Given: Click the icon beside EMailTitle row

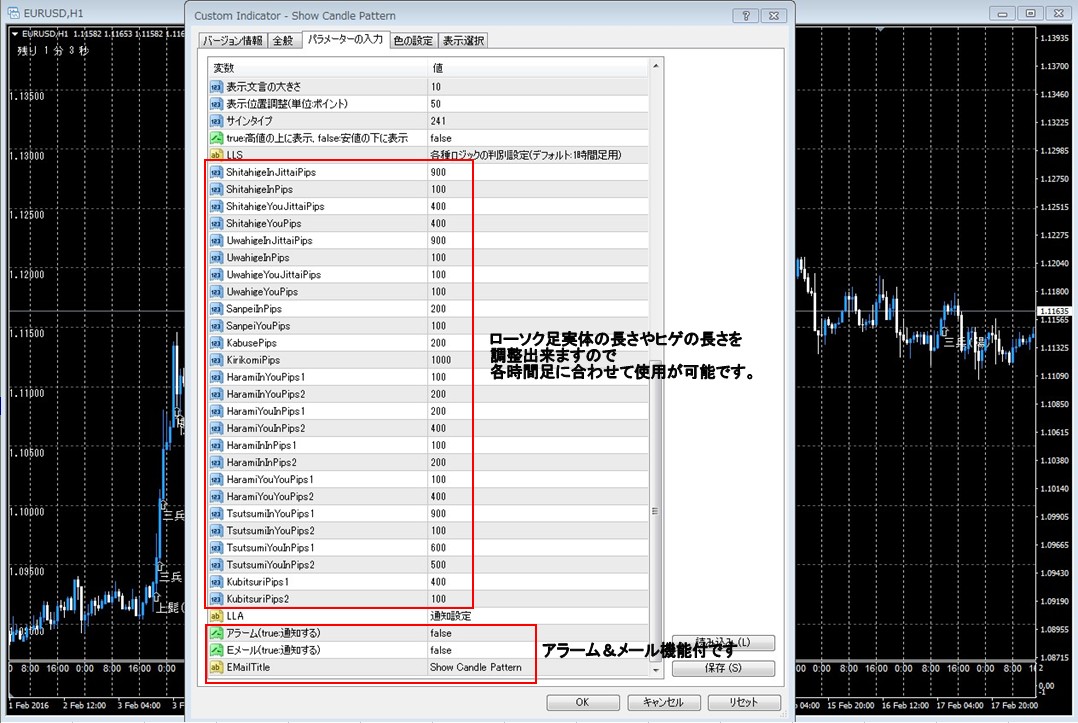Looking at the screenshot, I should point(216,667).
